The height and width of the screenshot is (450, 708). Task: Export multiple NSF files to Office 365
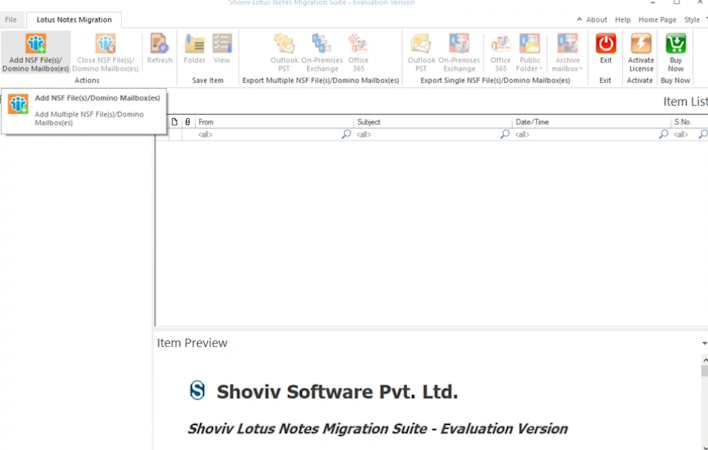(x=358, y=52)
